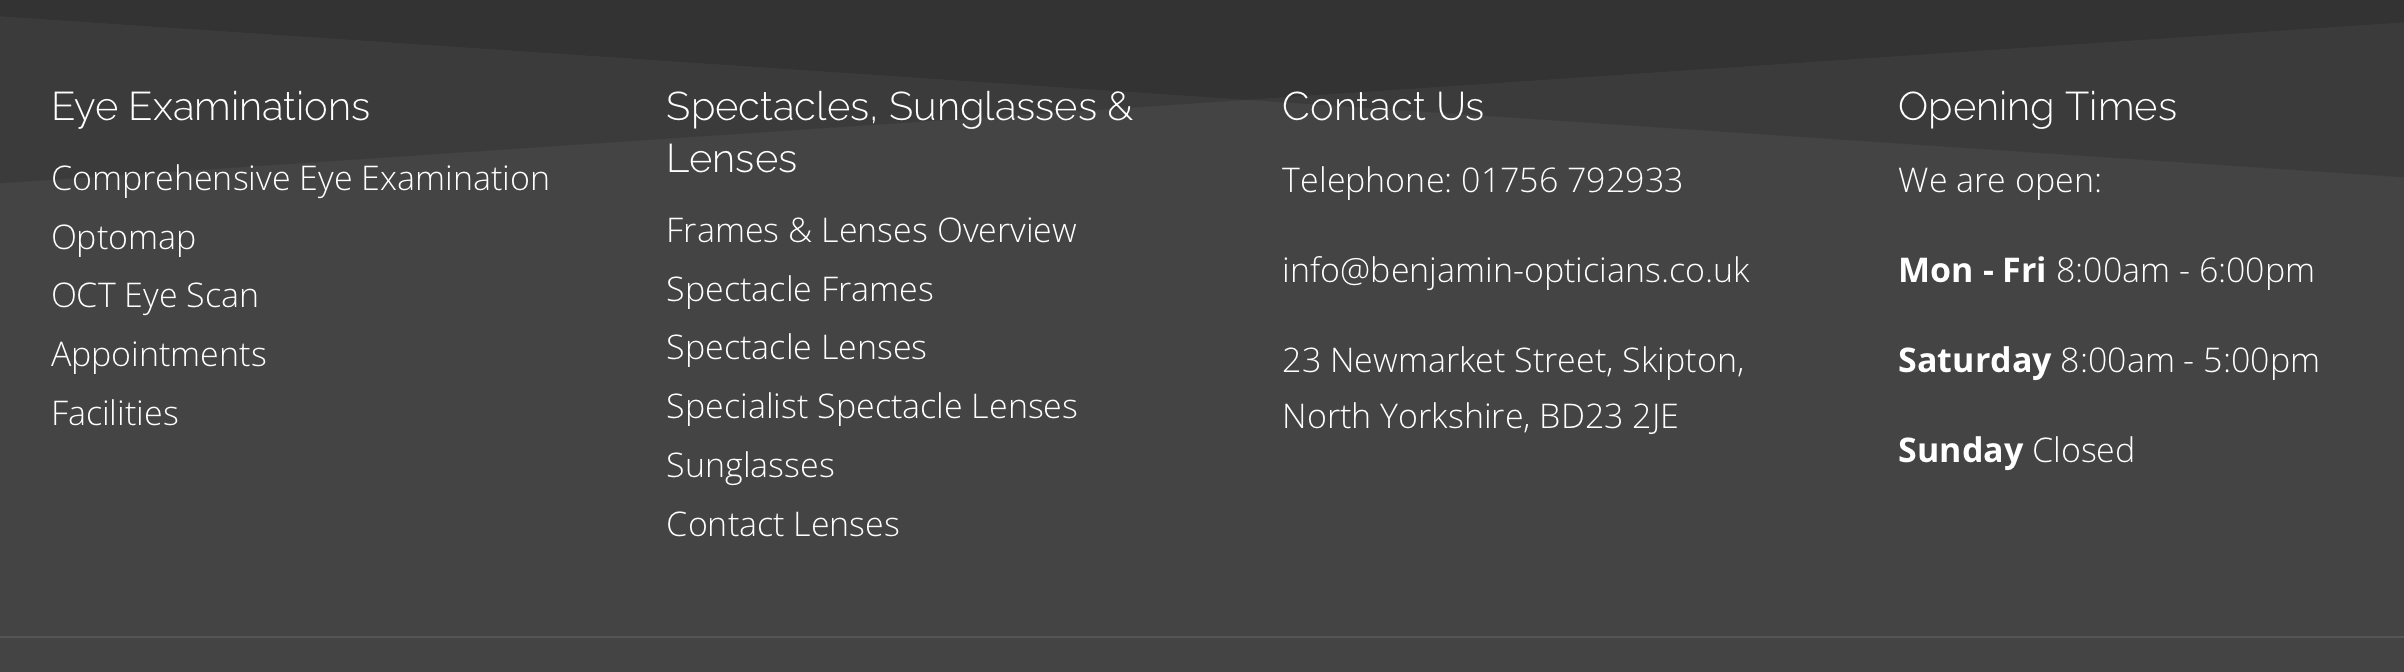2404x672 pixels.
Task: Go to the Optomap page
Action: (x=123, y=238)
